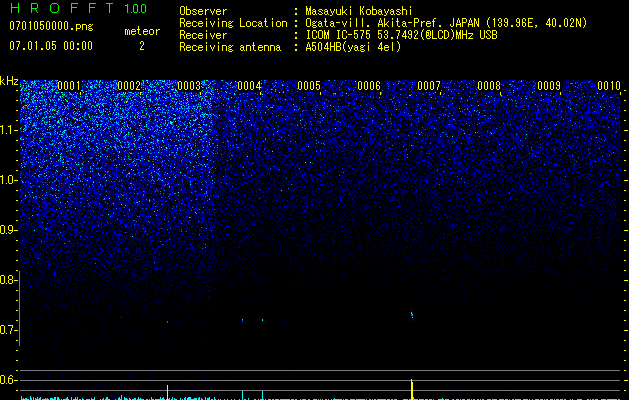The width and height of the screenshot is (629, 400).
Task: Click the 0.8 kHz axis label
Action: (x=7, y=280)
